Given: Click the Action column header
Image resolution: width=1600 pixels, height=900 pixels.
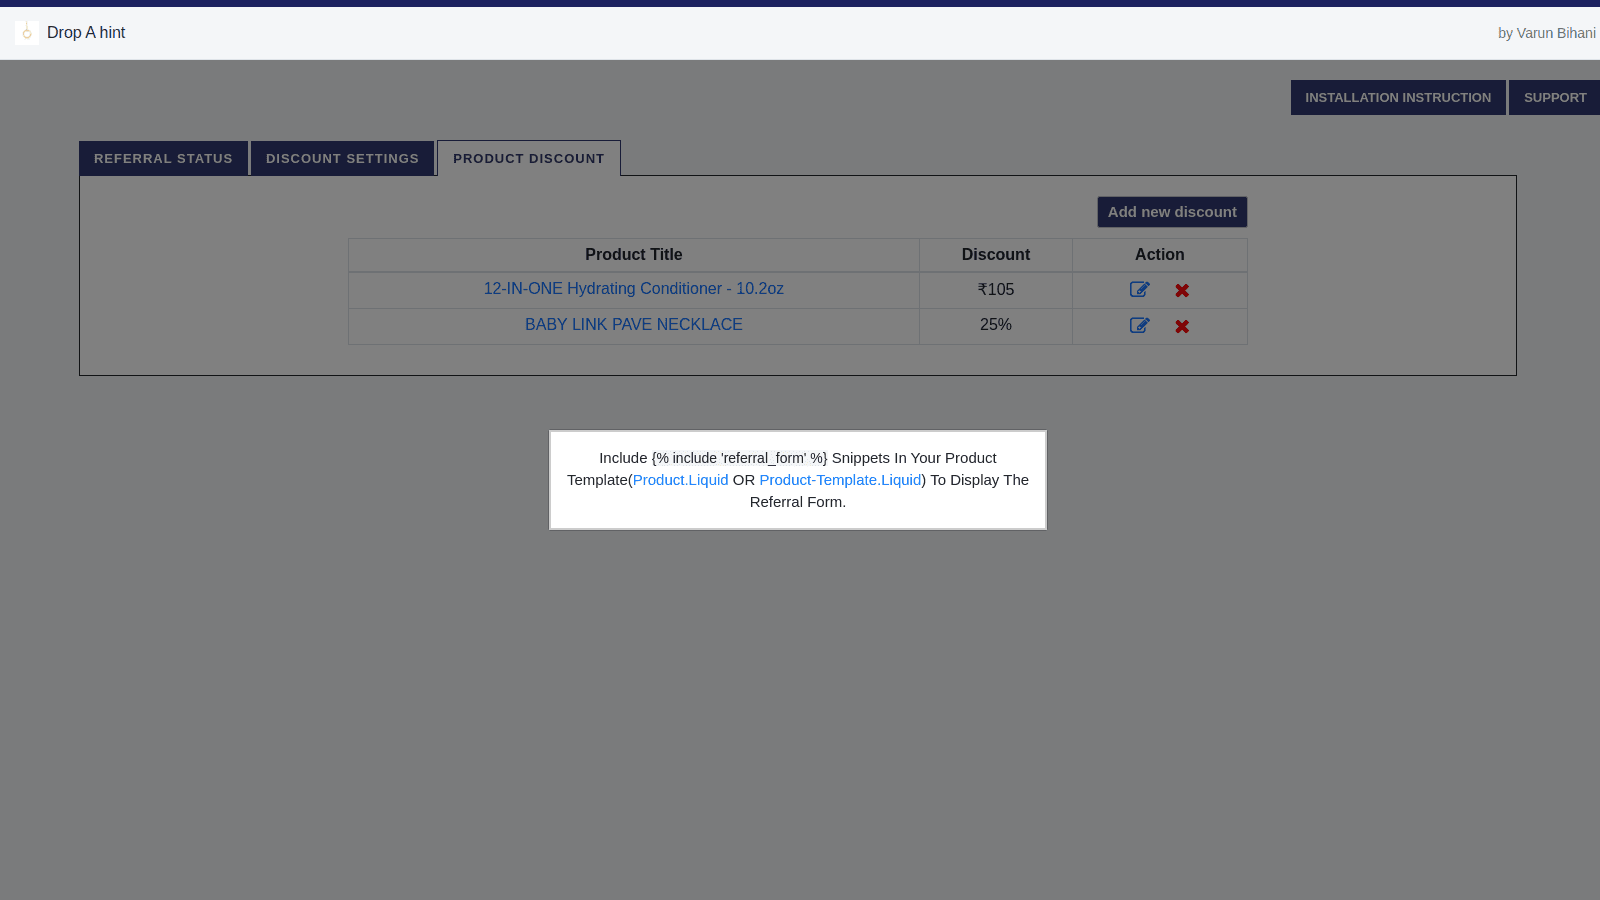Looking at the screenshot, I should (1159, 255).
